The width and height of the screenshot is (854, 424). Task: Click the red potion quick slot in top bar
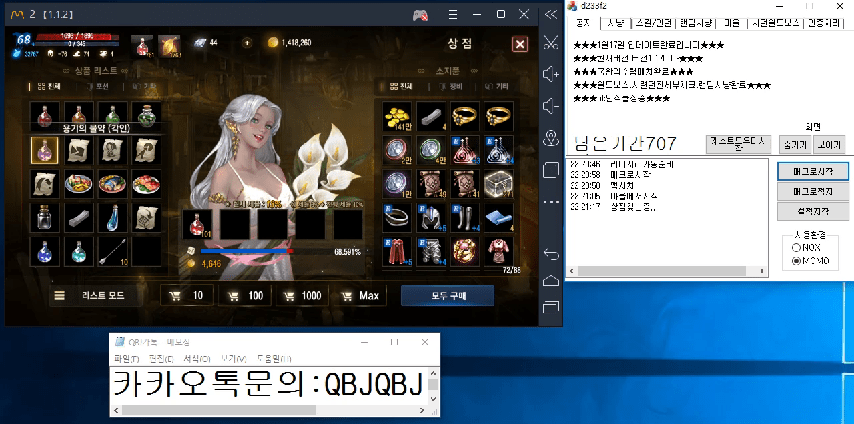tap(142, 46)
